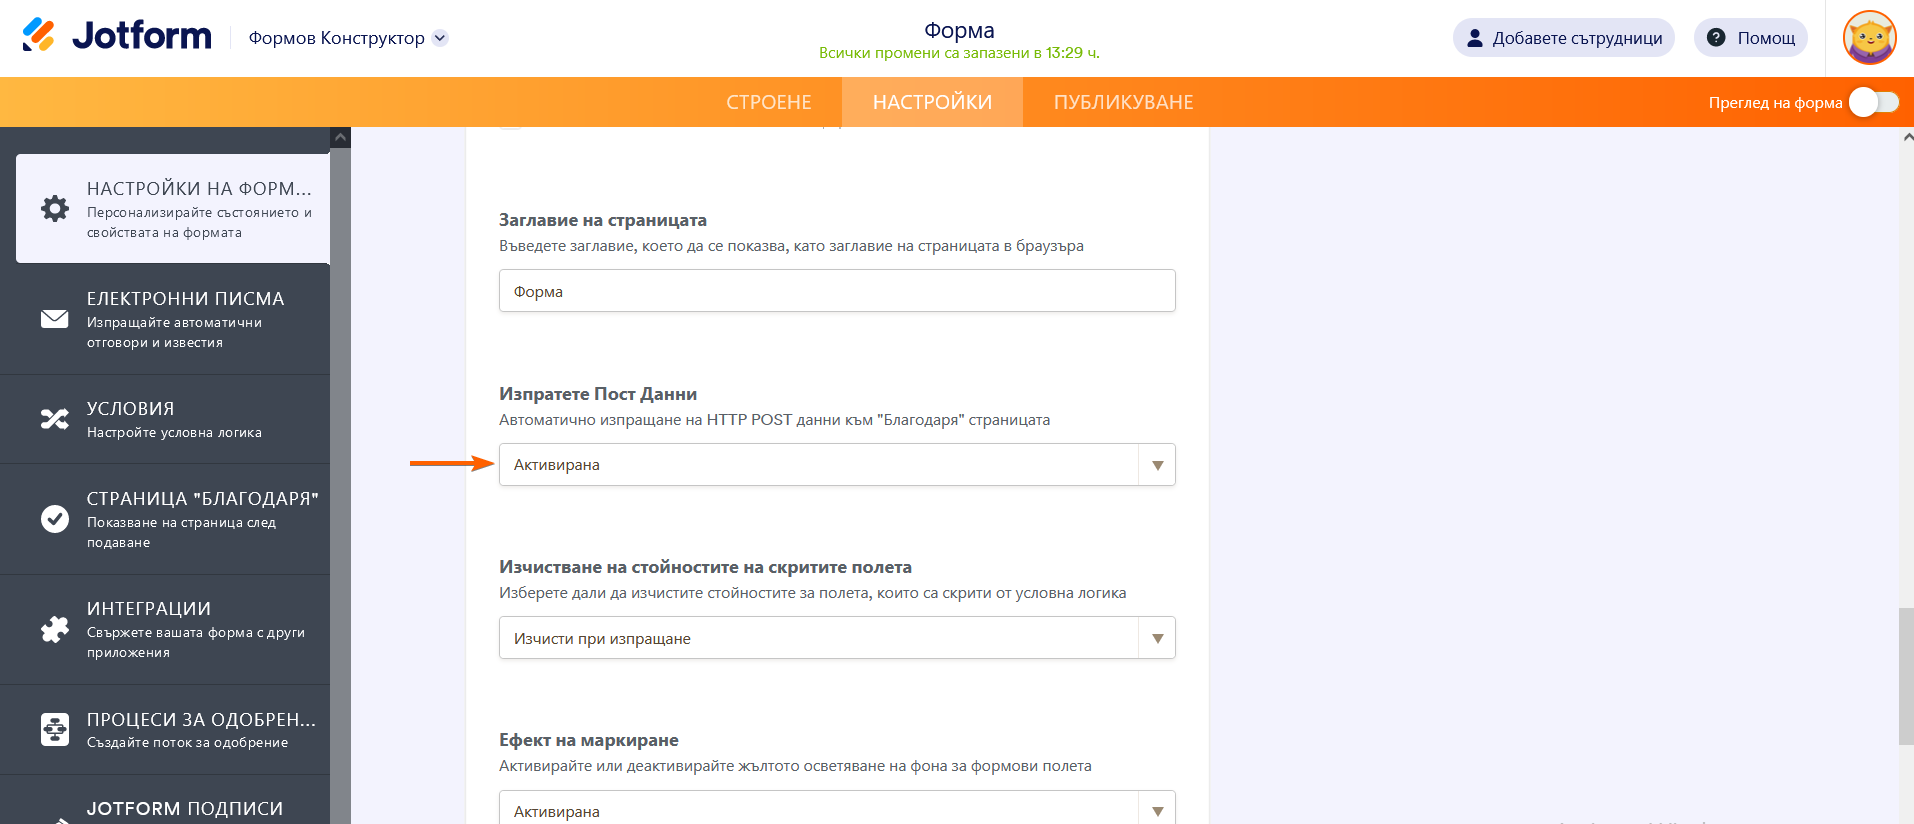Go to the ПУБЛИКУВАНЕ tab
The width and height of the screenshot is (1914, 824).
pos(1123,102)
